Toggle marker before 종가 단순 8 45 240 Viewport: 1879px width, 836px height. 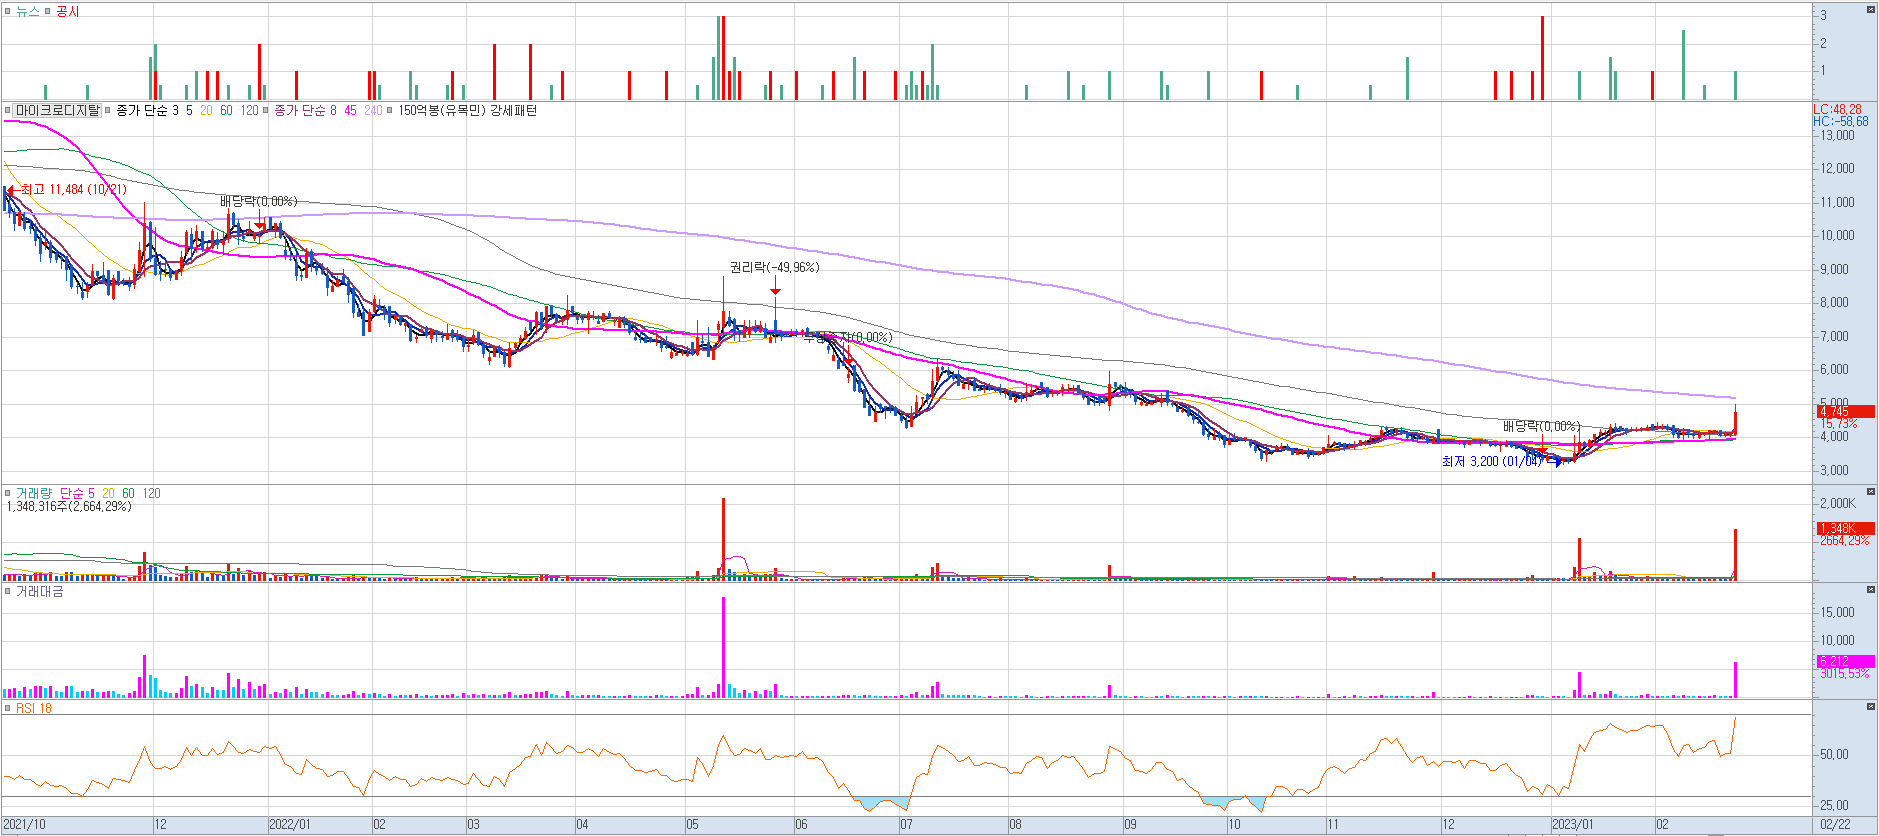(x=266, y=111)
